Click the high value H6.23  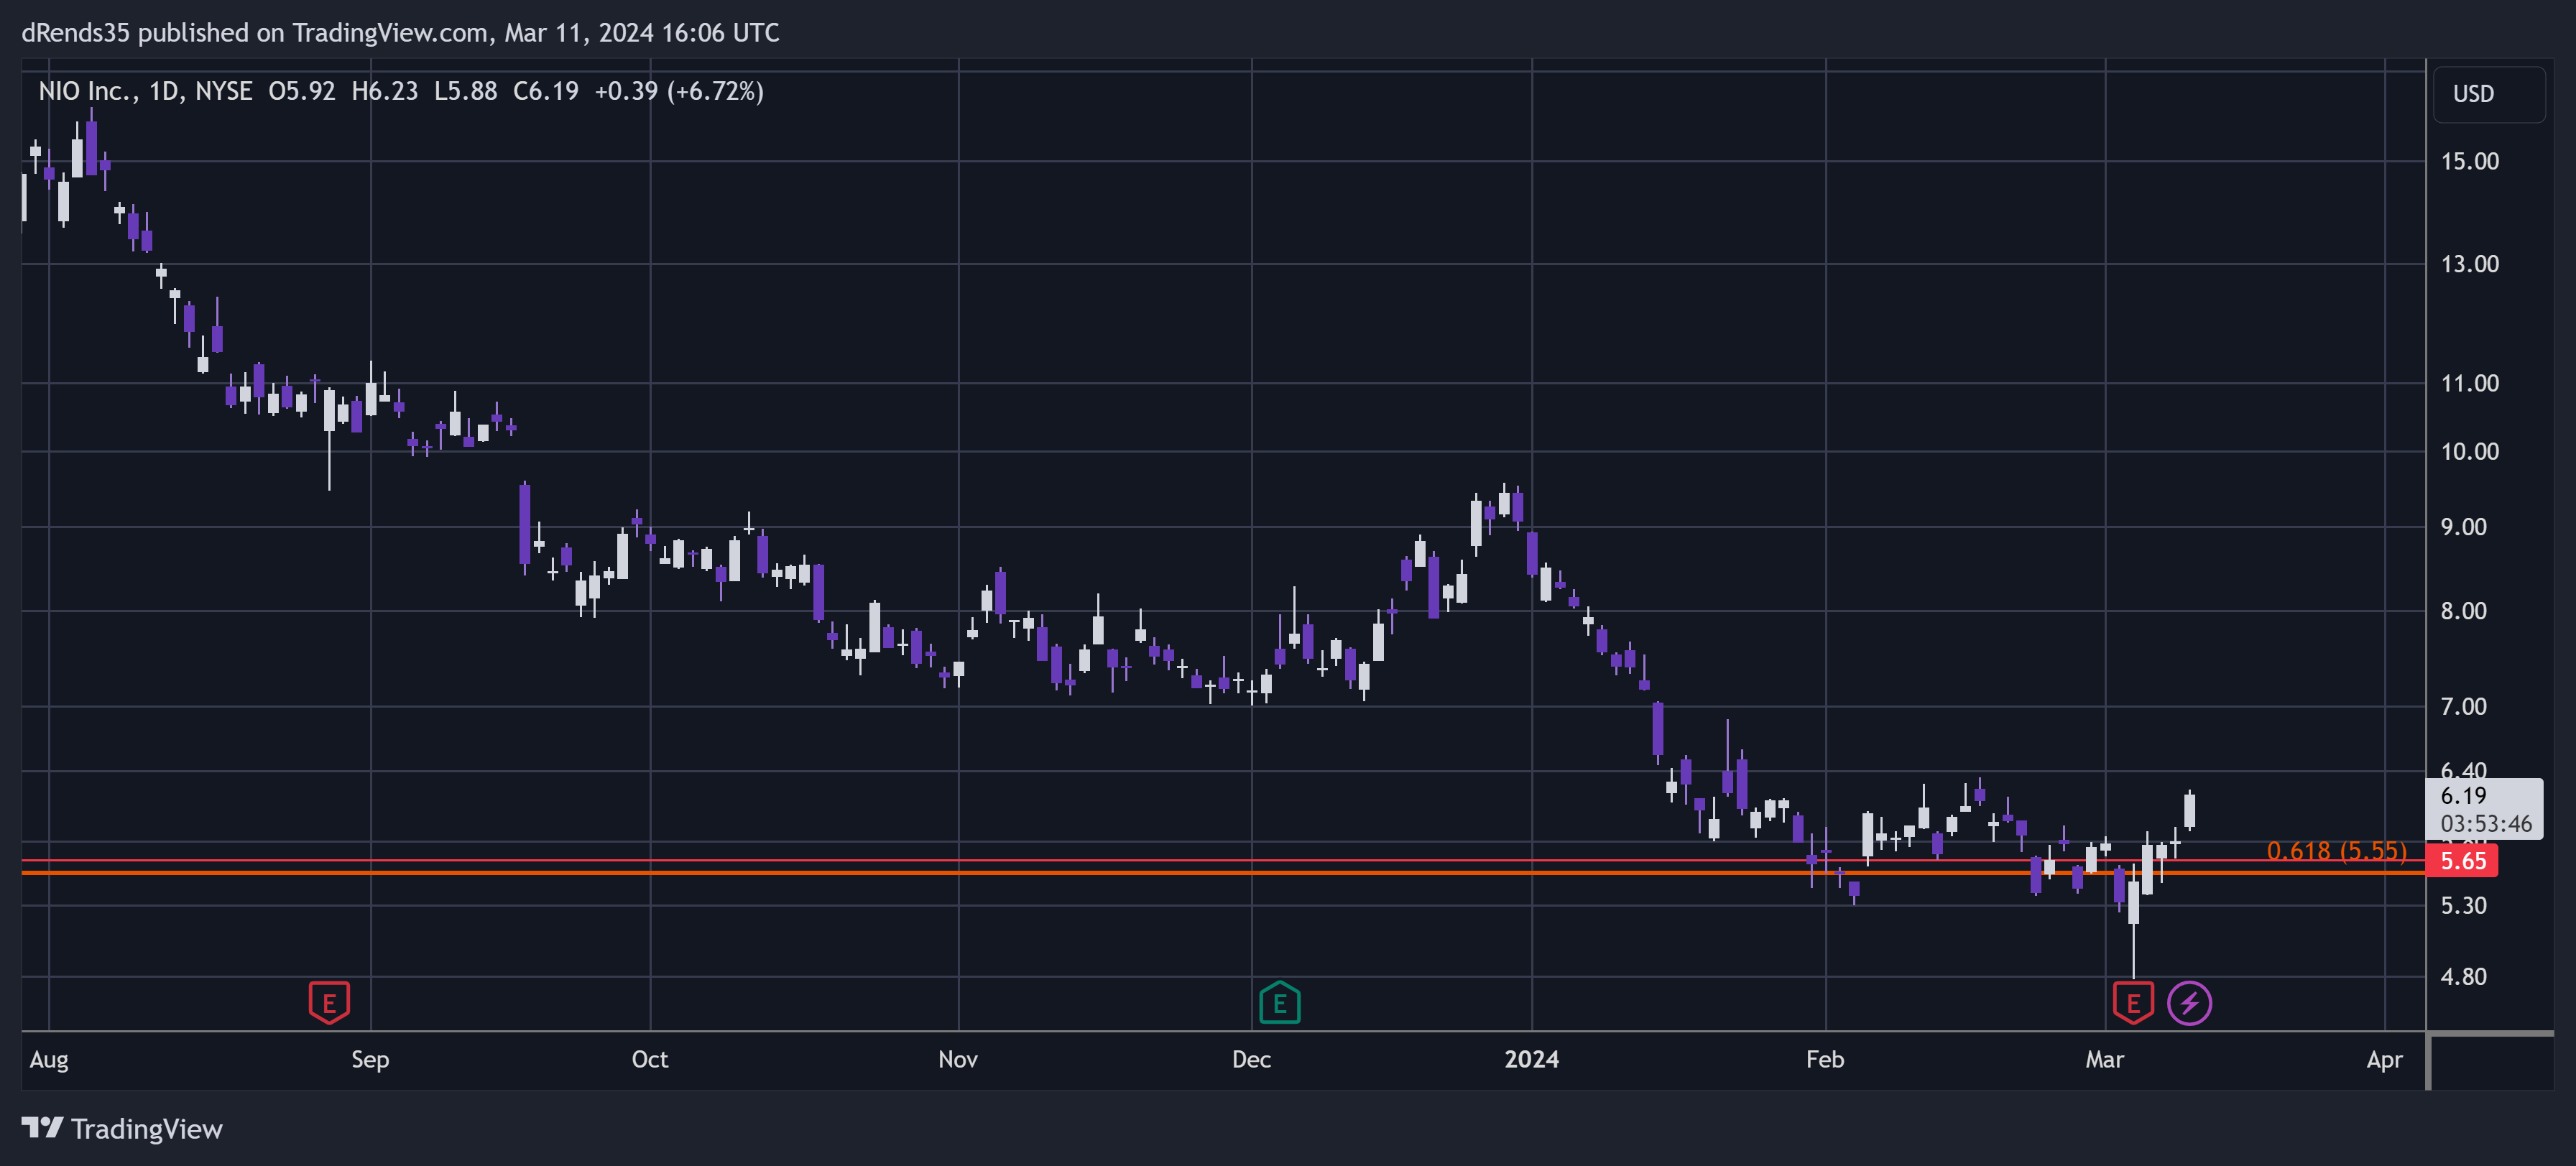(384, 91)
